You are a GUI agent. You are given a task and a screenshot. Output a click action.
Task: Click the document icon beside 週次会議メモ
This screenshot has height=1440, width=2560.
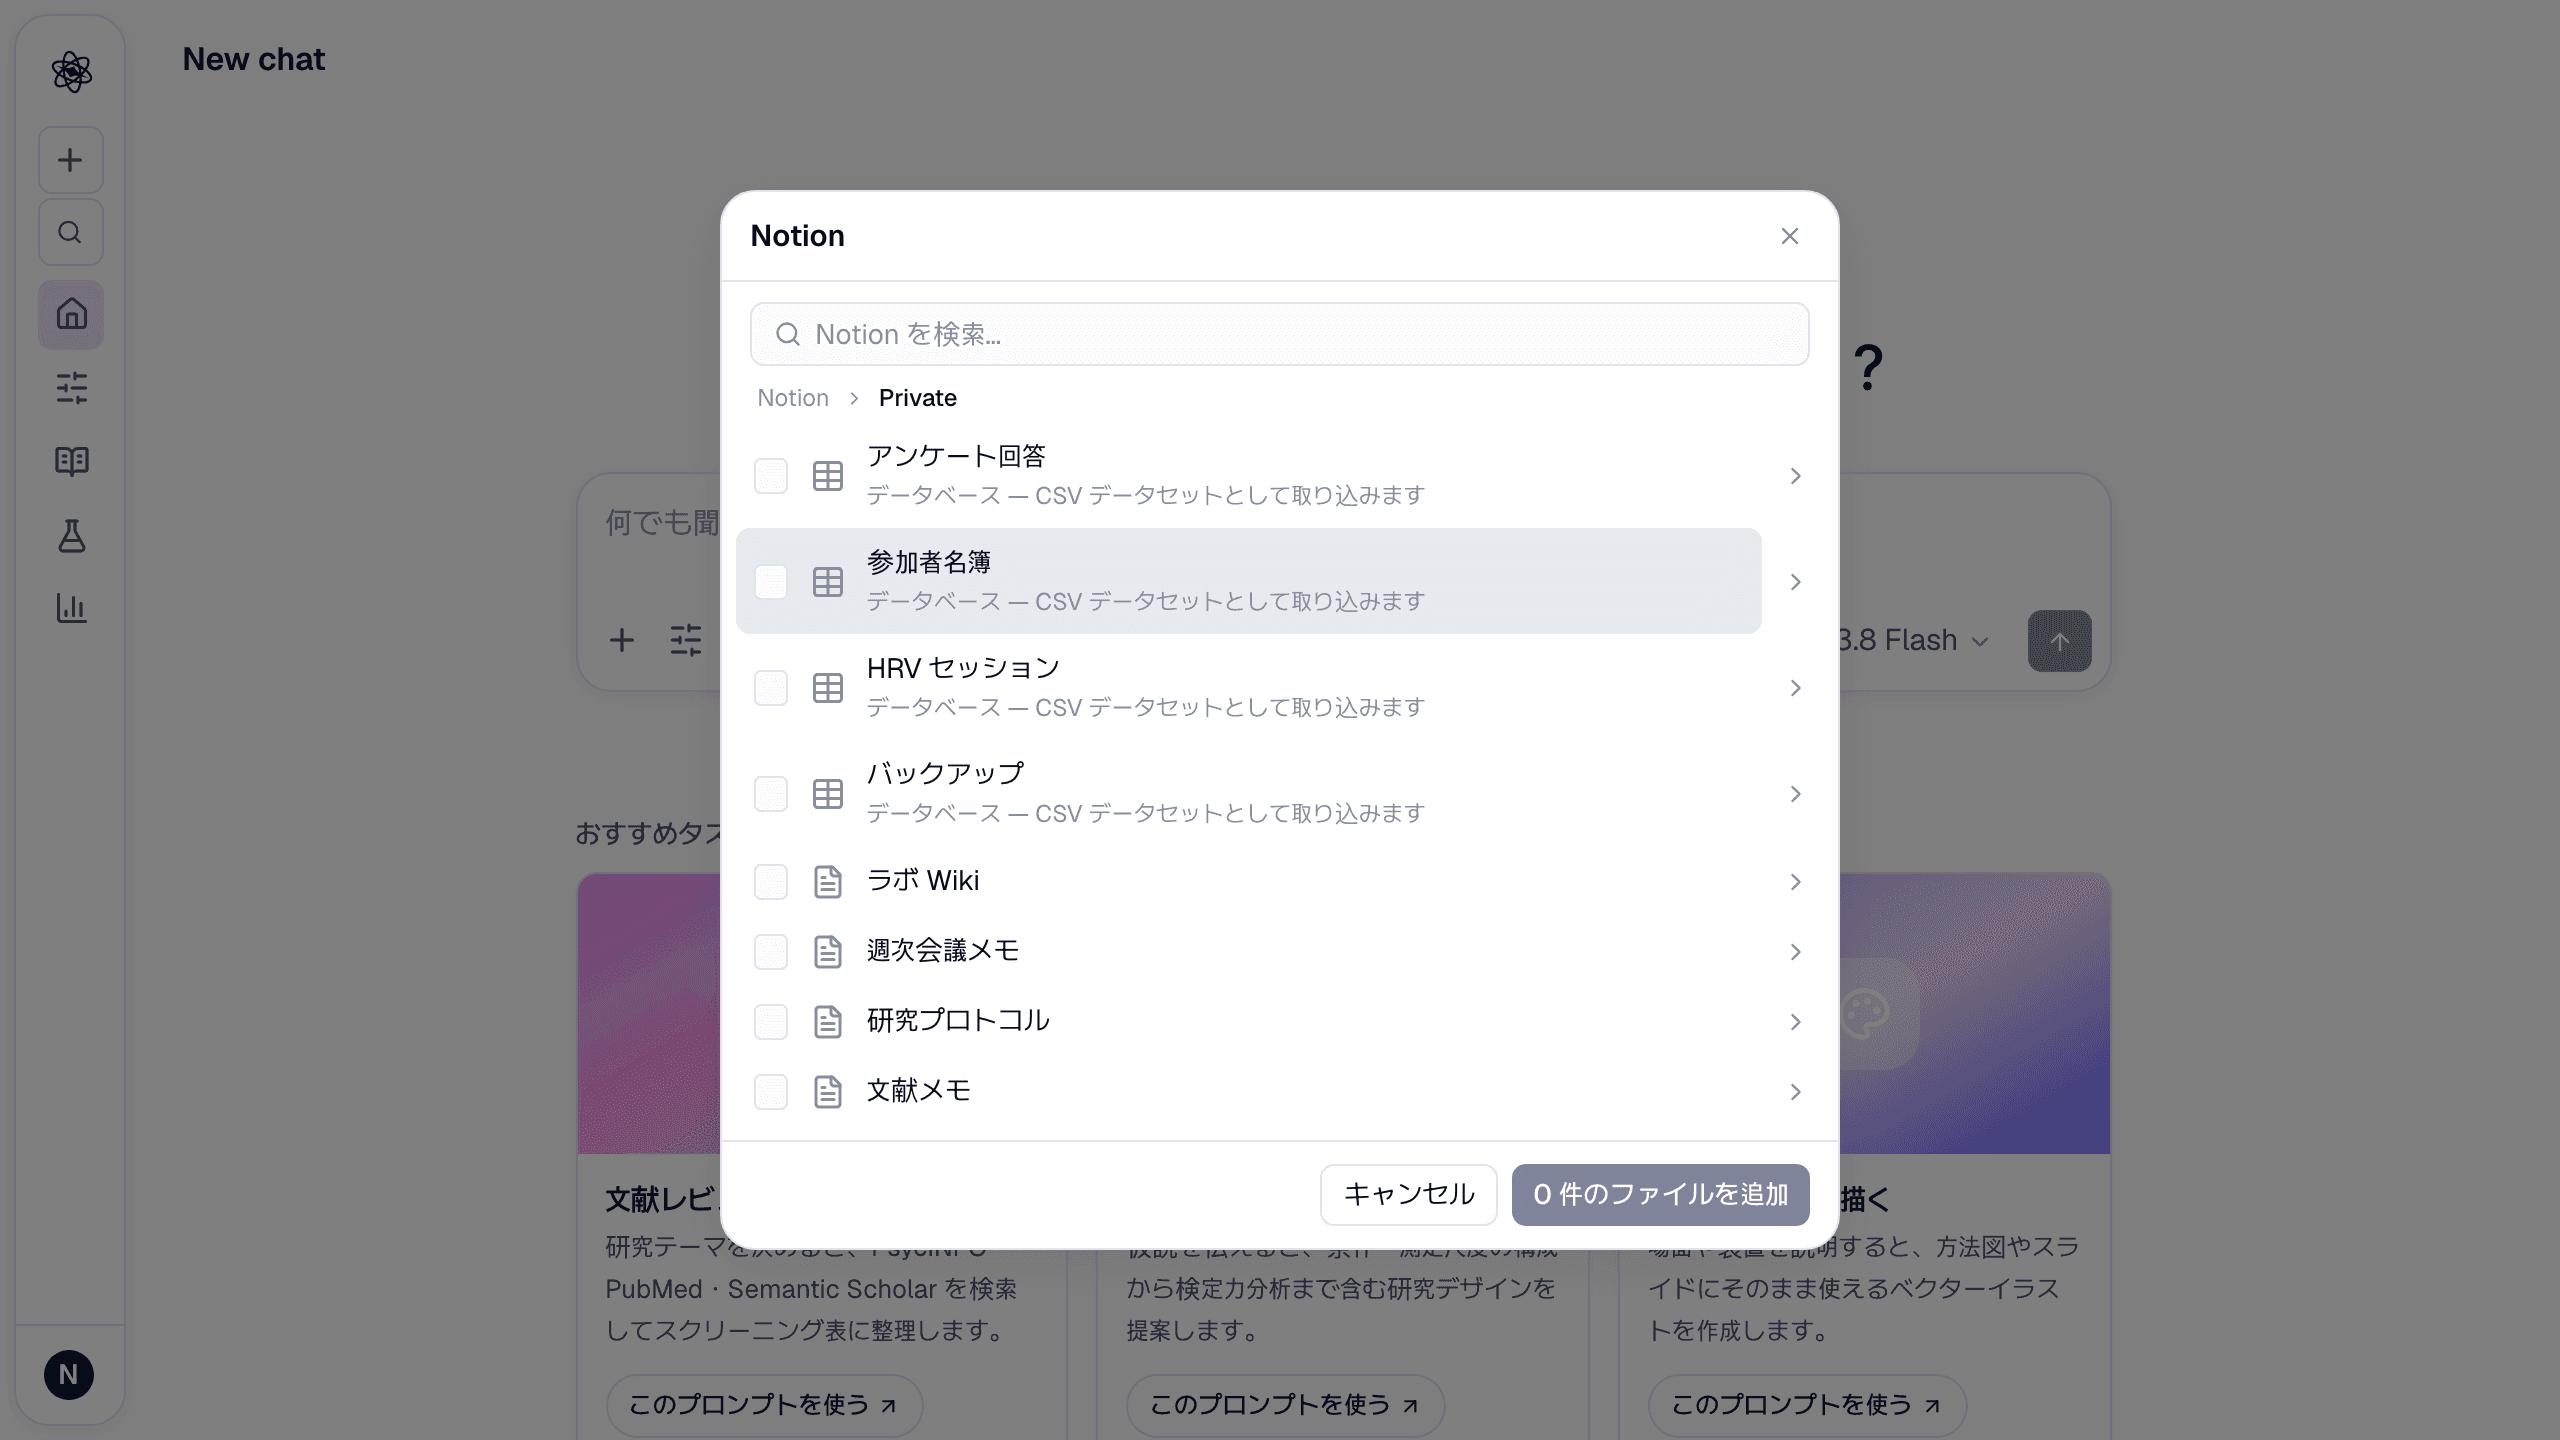(828, 952)
